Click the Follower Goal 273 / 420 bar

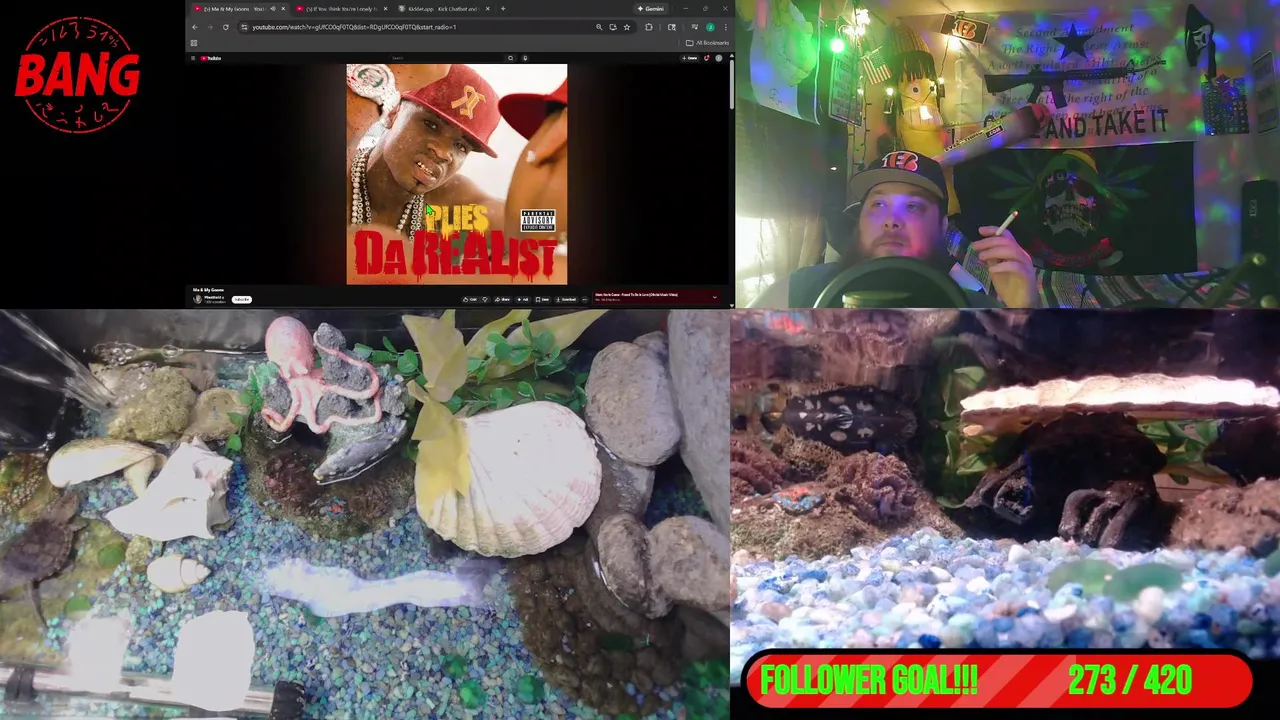click(x=999, y=681)
